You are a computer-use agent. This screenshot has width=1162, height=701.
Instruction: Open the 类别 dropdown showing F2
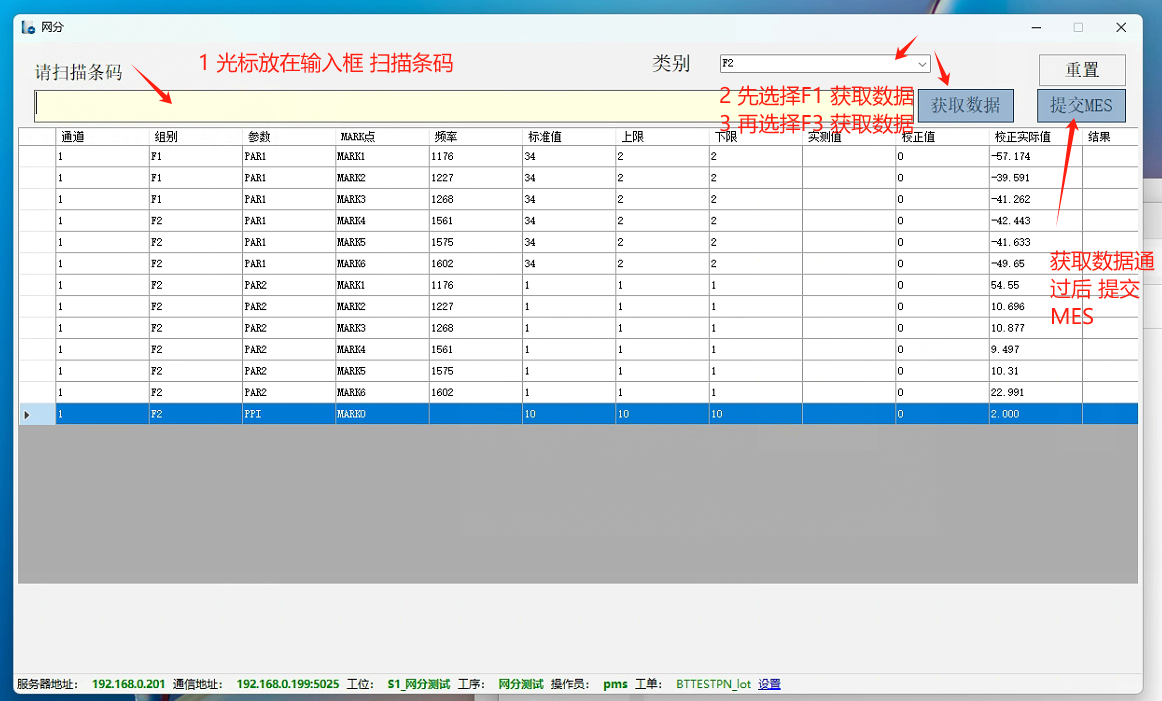tap(825, 63)
